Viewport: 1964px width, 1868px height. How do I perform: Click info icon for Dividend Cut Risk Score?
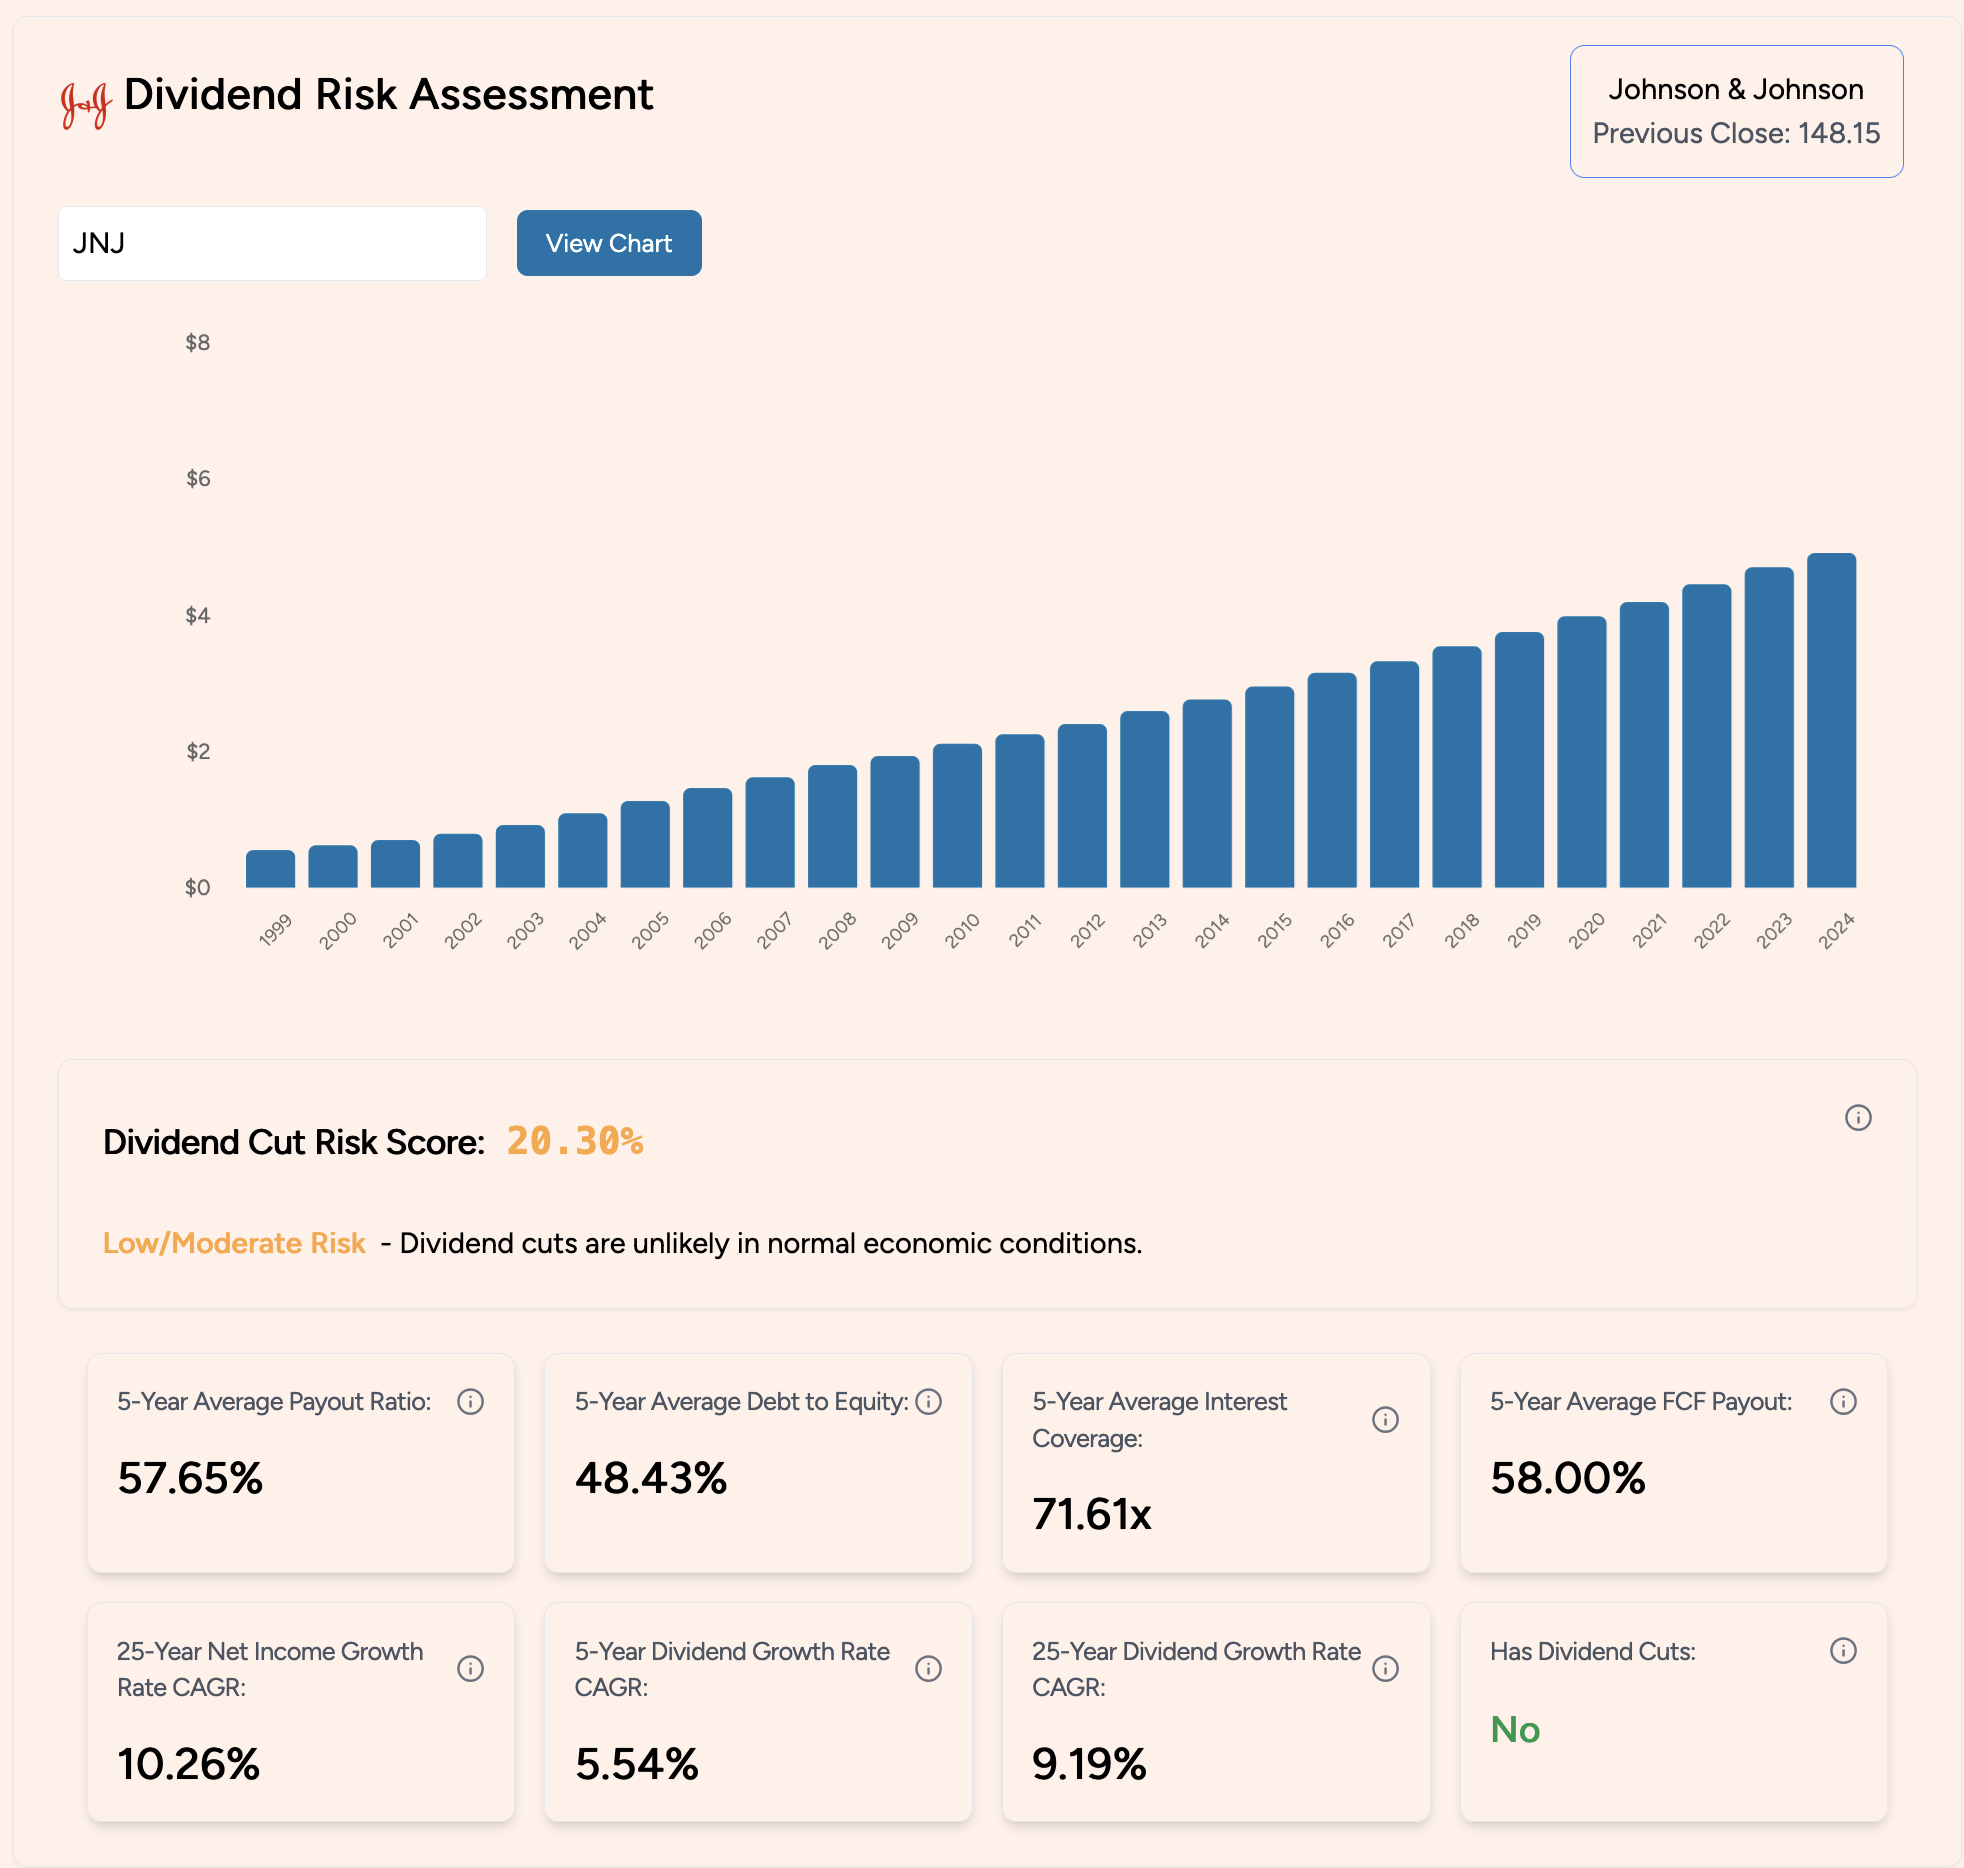tap(1857, 1117)
